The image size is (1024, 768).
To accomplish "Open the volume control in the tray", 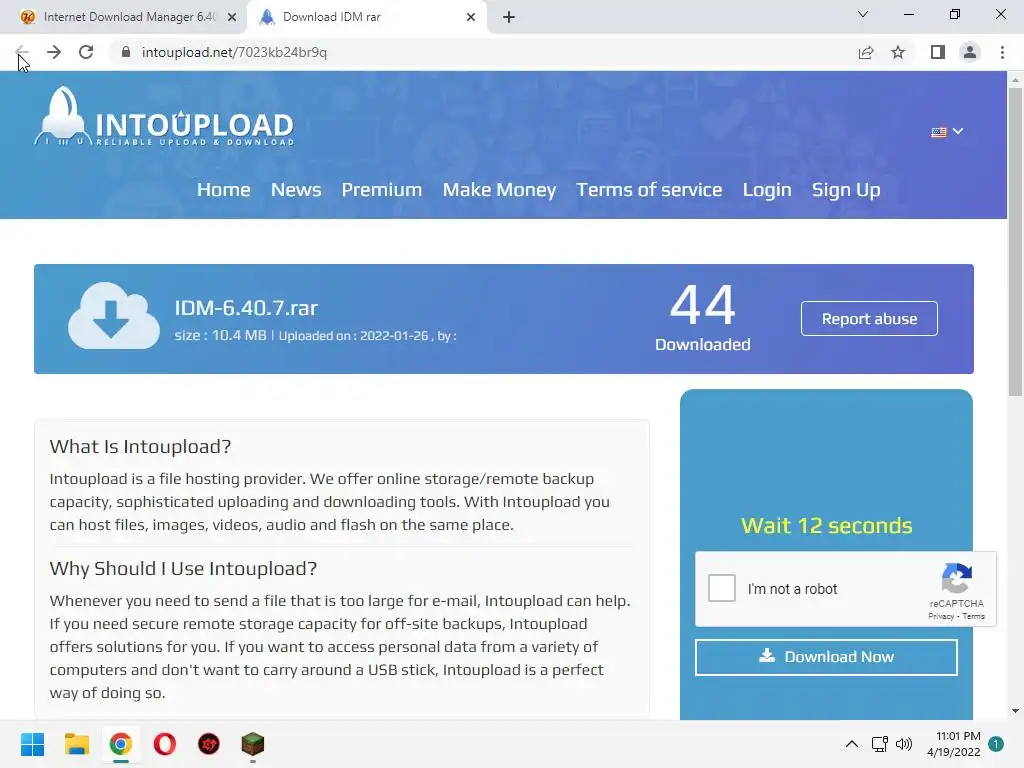I will [x=904, y=744].
